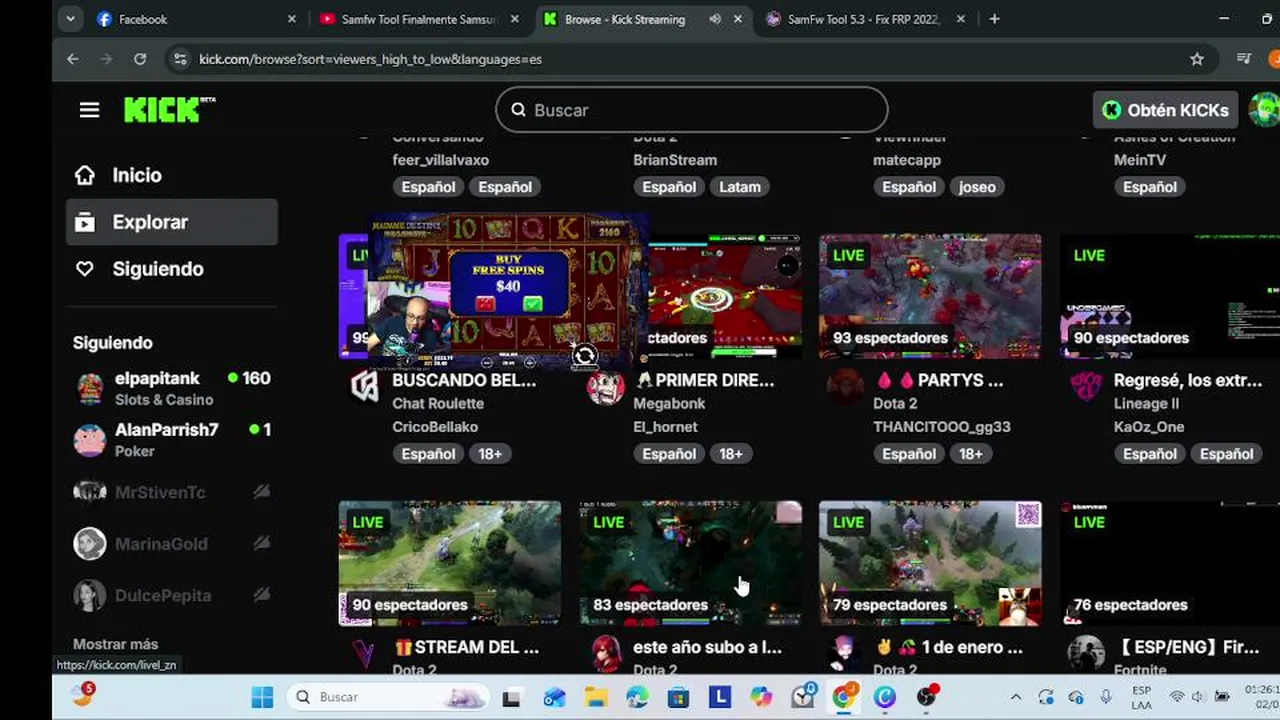The width and height of the screenshot is (1280, 720).
Task: Open offline channel MarinaGold
Action: tap(172, 544)
